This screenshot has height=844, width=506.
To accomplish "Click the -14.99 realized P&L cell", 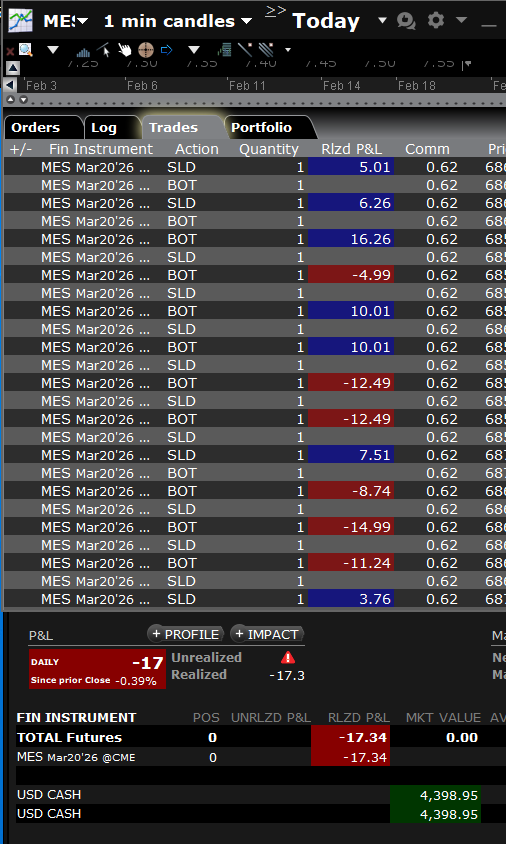I will pyautogui.click(x=351, y=527).
